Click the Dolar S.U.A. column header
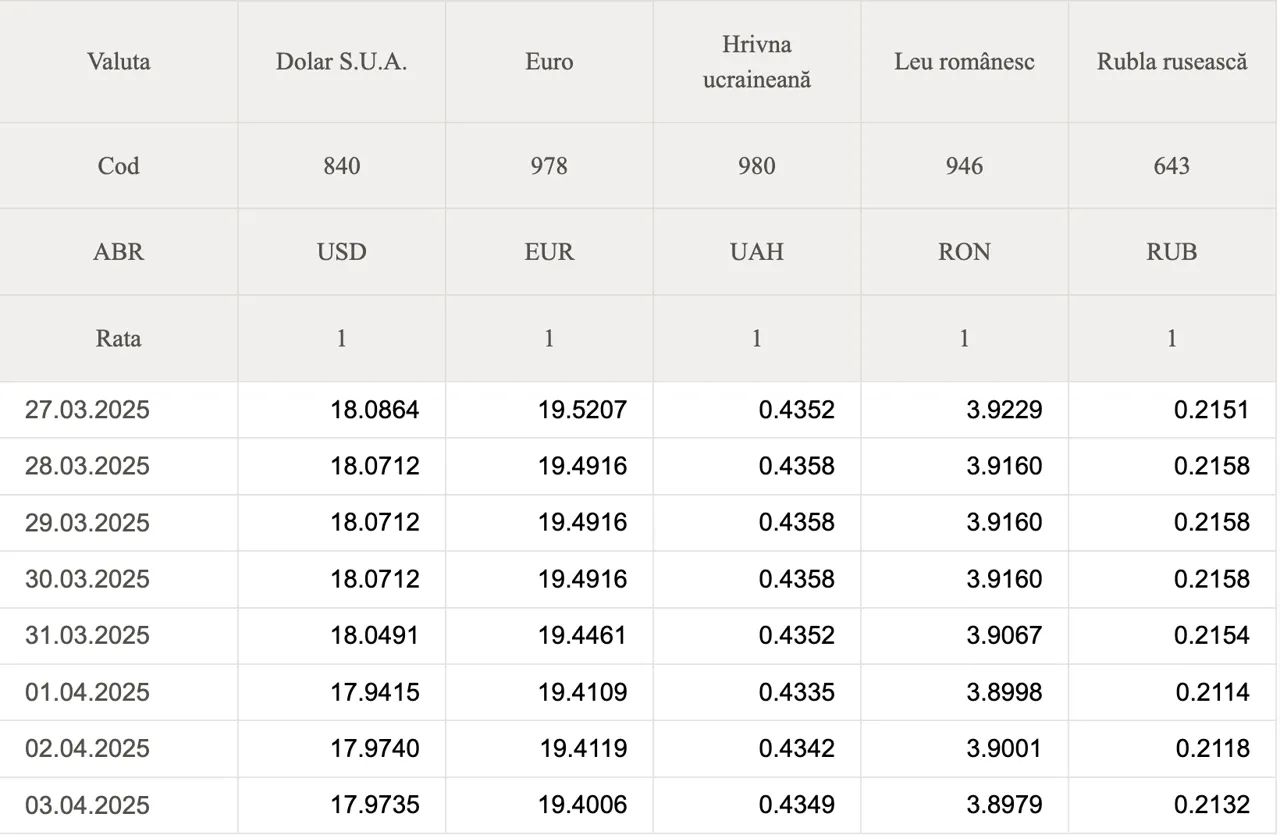This screenshot has height=835, width=1280. (x=342, y=61)
